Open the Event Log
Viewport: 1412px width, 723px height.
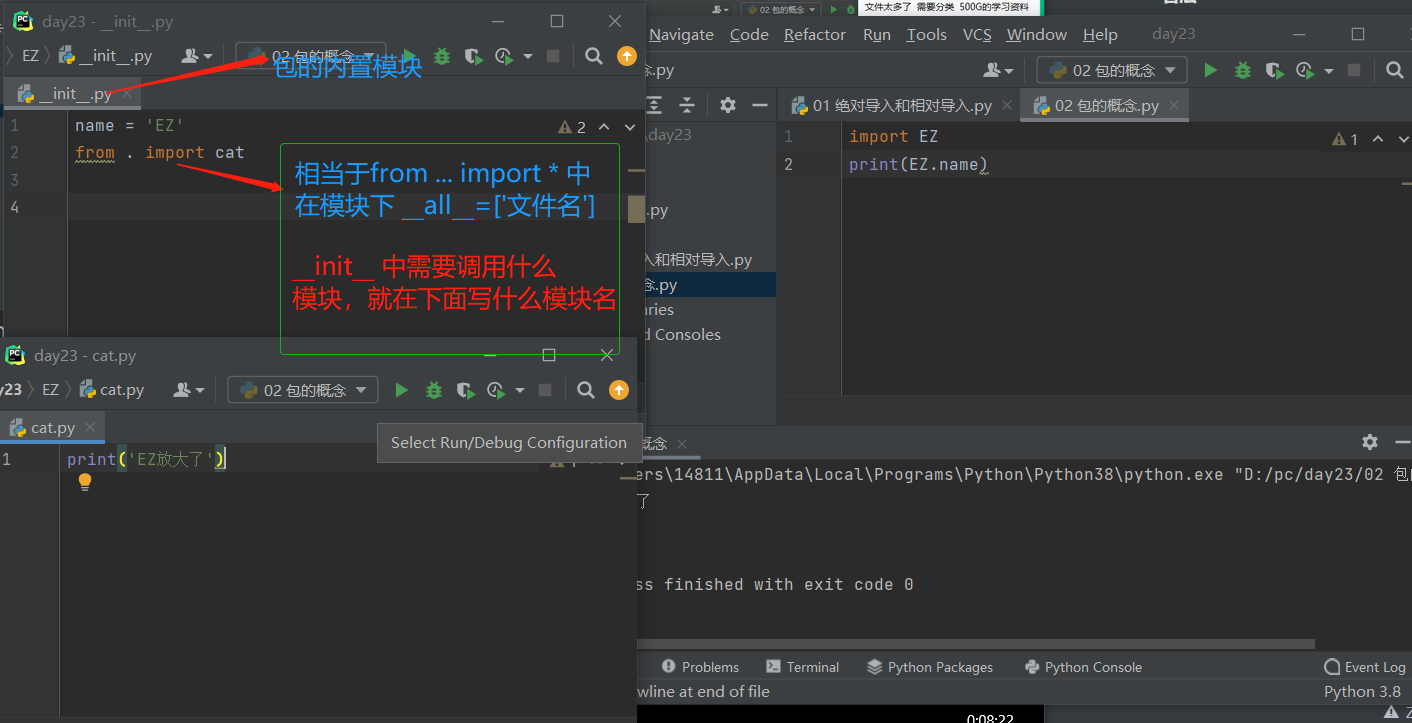pos(1365,667)
